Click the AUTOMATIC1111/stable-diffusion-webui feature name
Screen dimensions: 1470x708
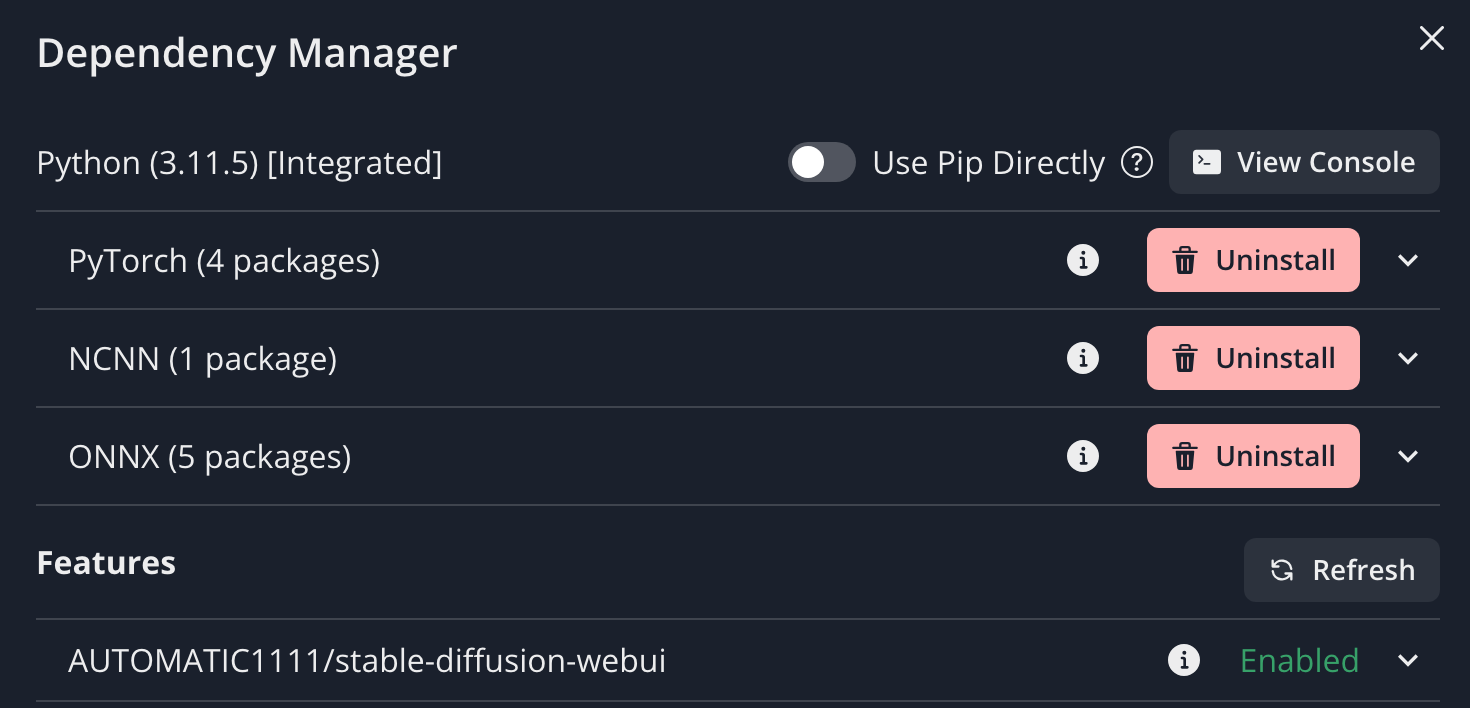point(367,661)
